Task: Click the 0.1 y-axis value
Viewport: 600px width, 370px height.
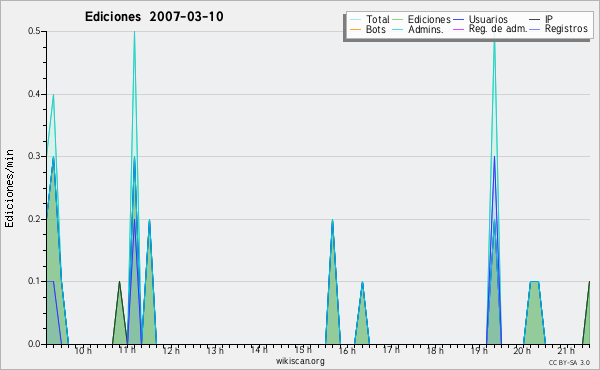Action: [34, 281]
